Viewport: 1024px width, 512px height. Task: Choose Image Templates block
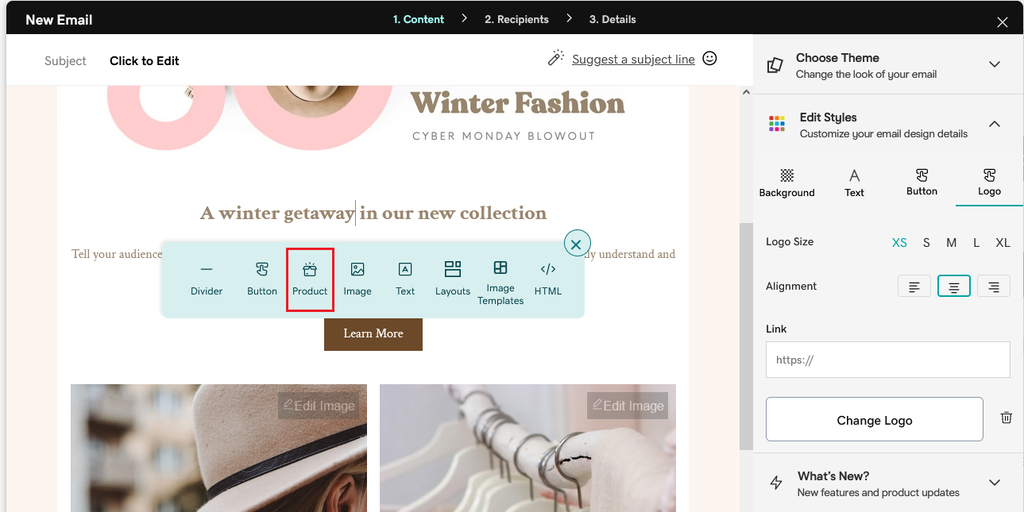500,281
